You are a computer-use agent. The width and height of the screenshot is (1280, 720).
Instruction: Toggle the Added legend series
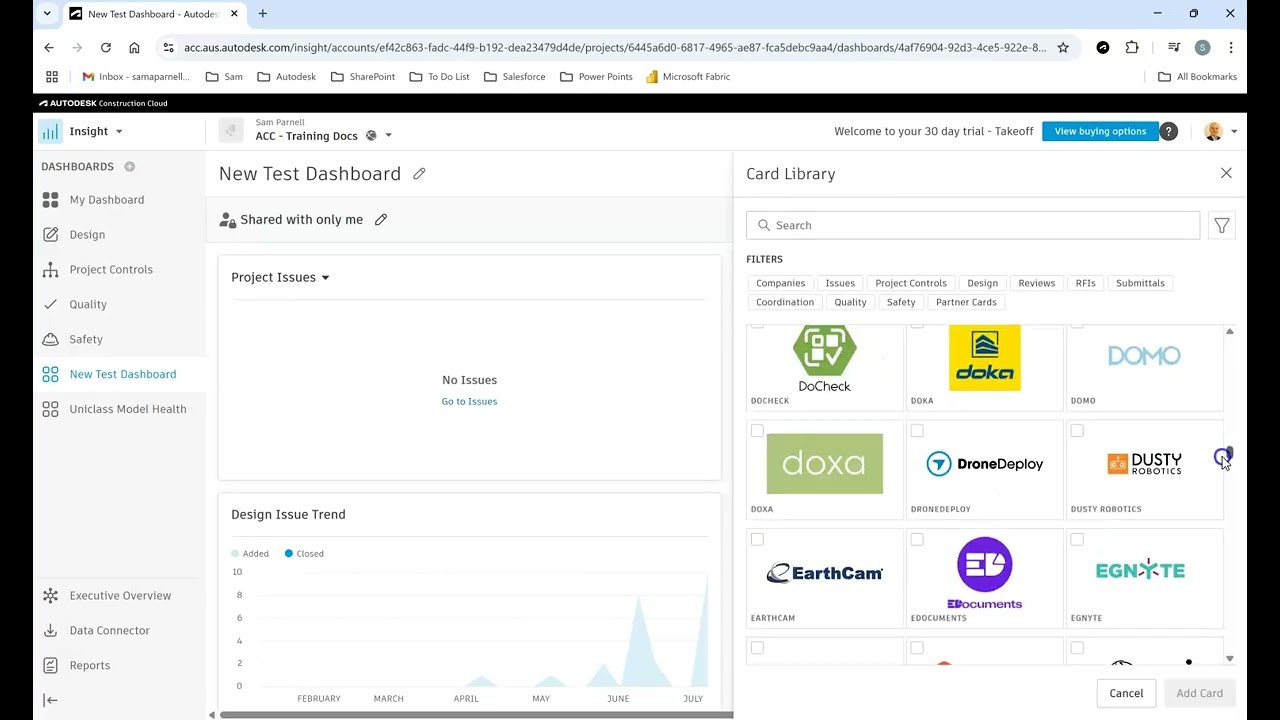250,553
